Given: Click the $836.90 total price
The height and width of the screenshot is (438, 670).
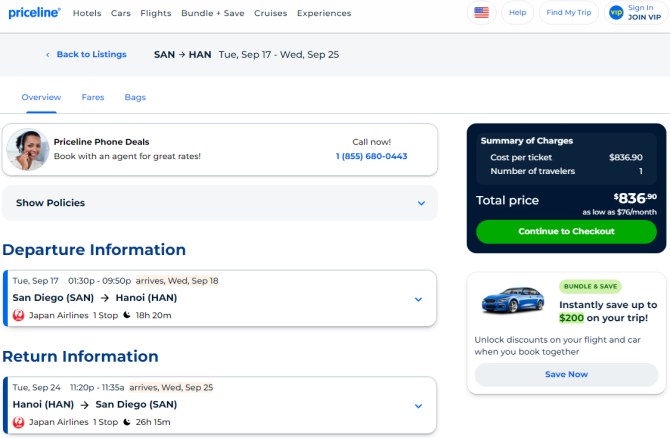Looking at the screenshot, I should pos(635,198).
